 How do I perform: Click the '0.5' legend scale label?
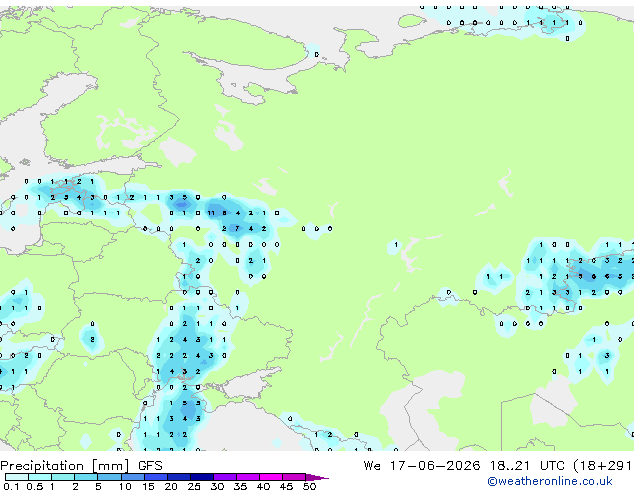35,486
